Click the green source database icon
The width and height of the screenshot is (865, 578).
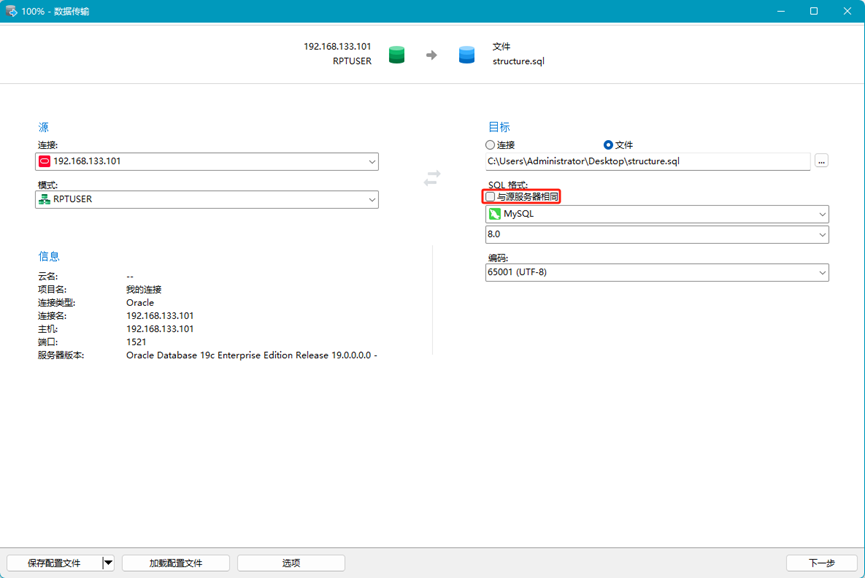point(397,55)
